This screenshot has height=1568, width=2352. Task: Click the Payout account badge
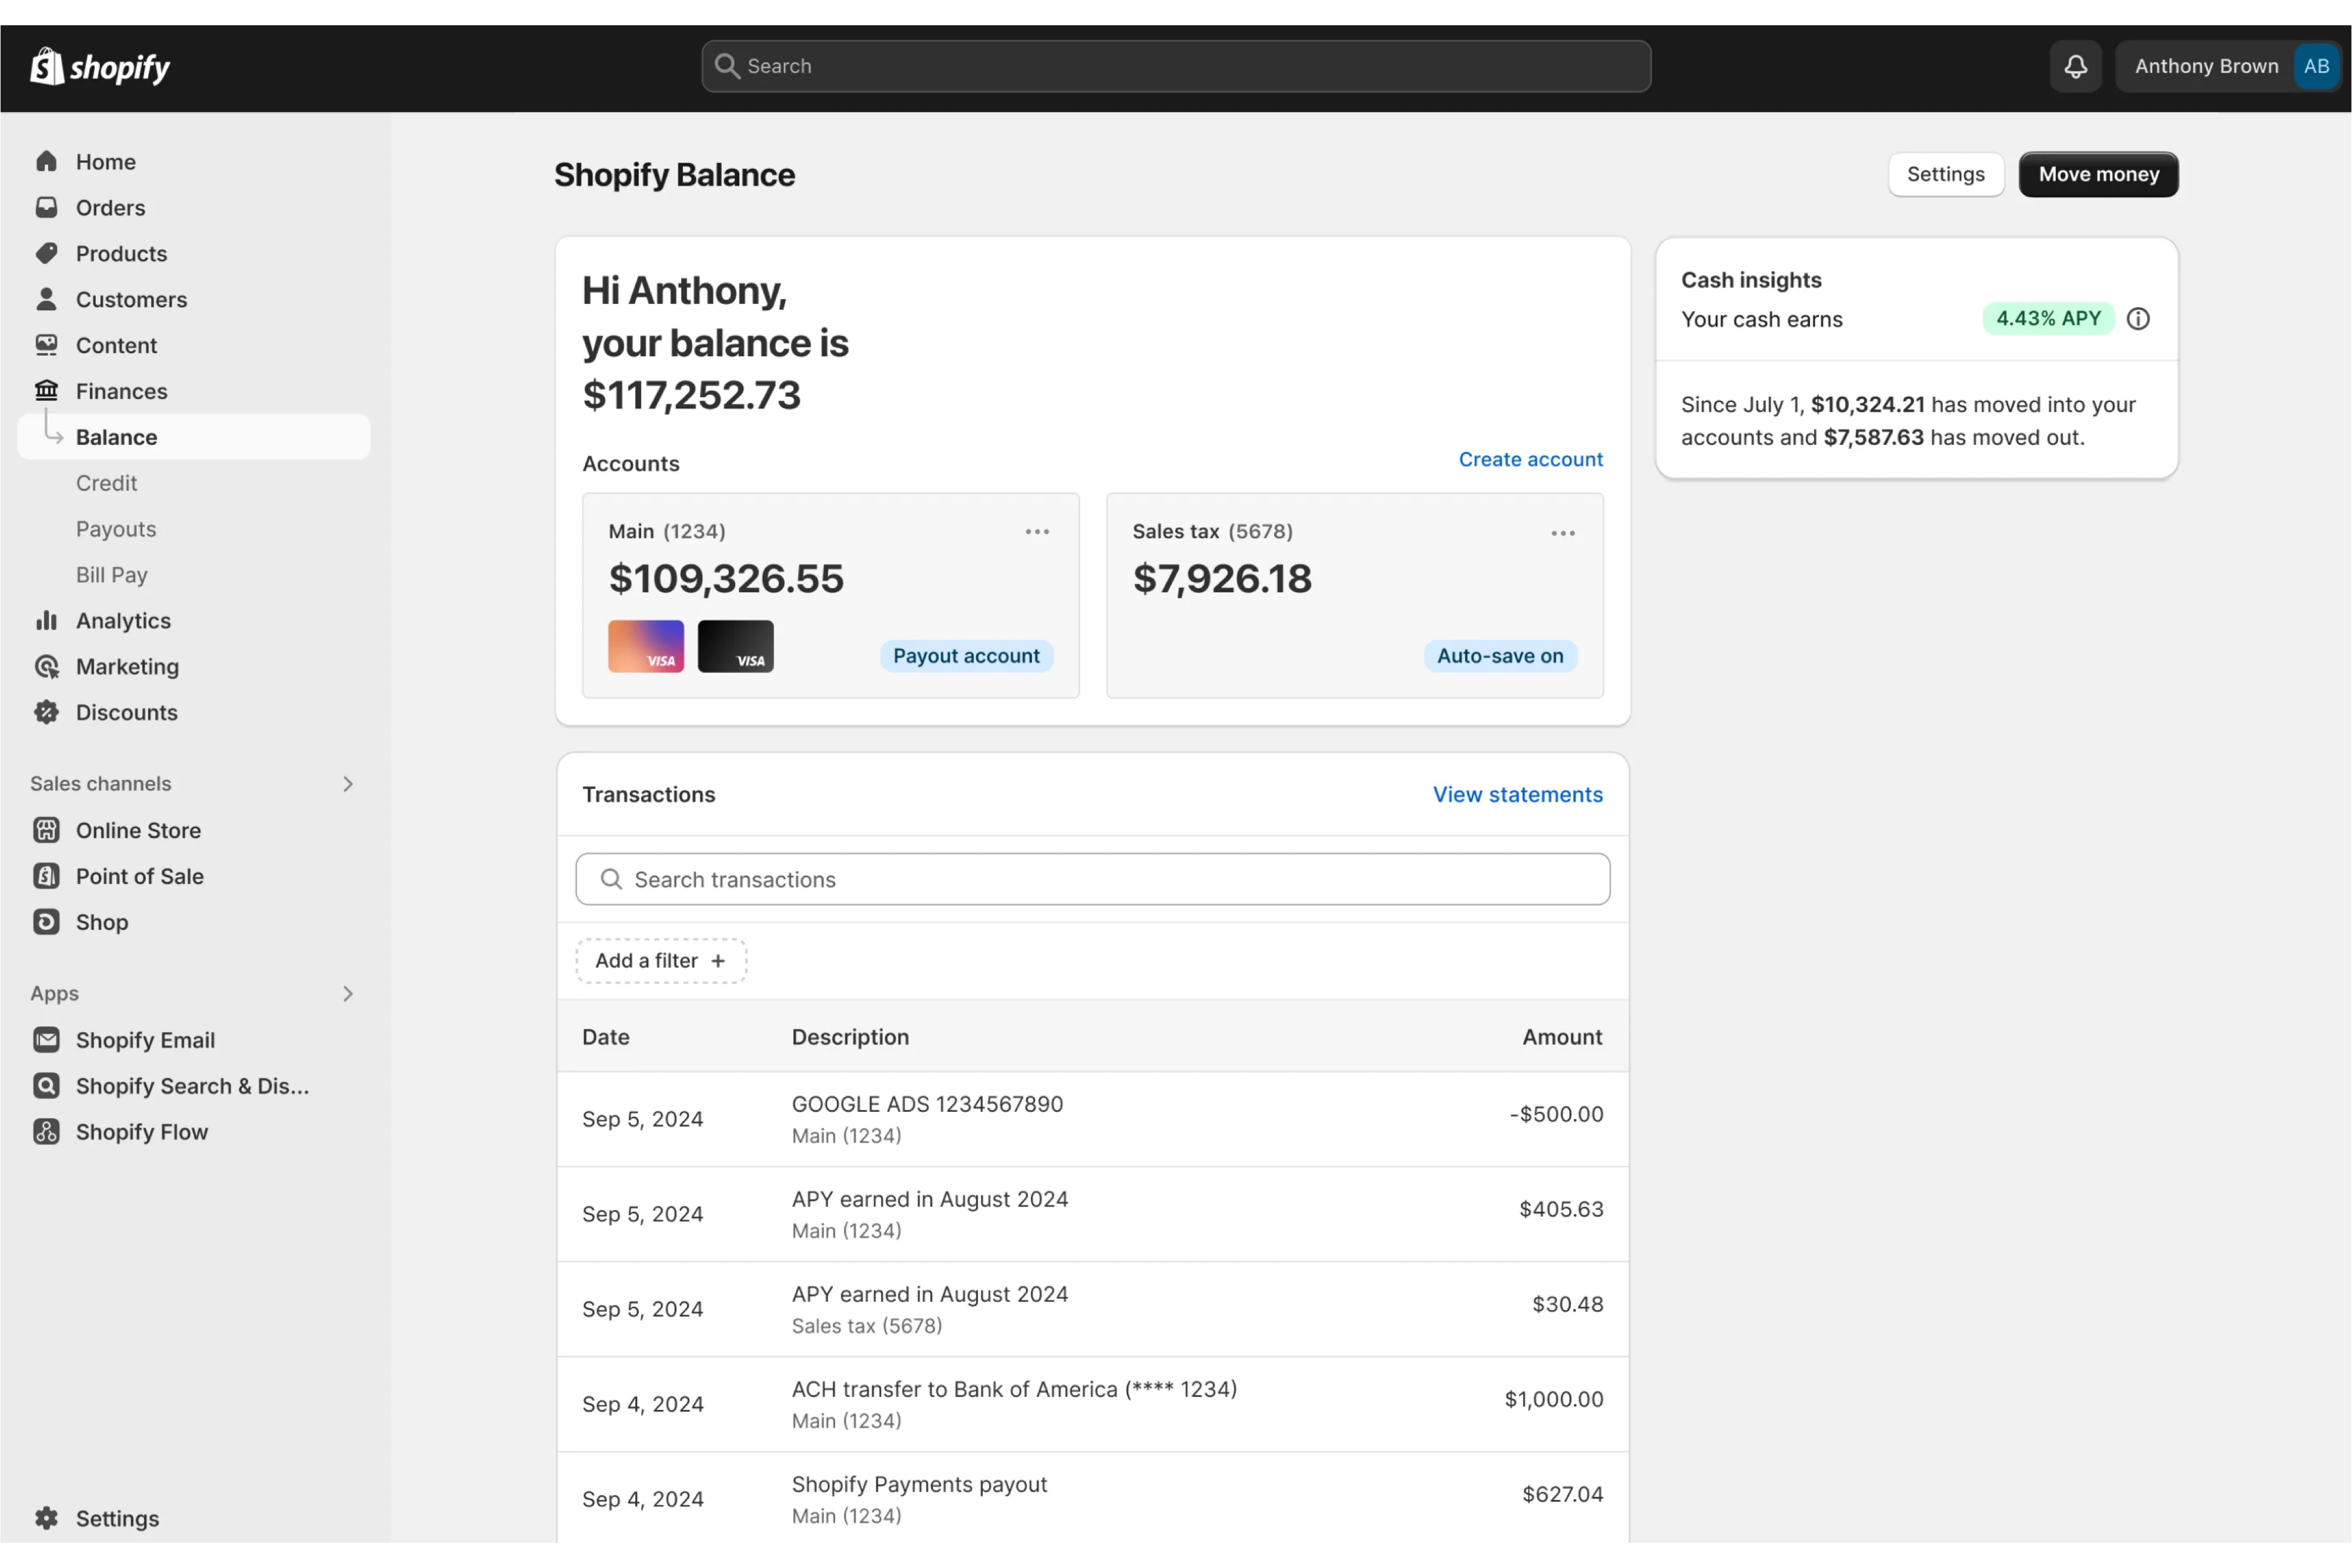[966, 657]
